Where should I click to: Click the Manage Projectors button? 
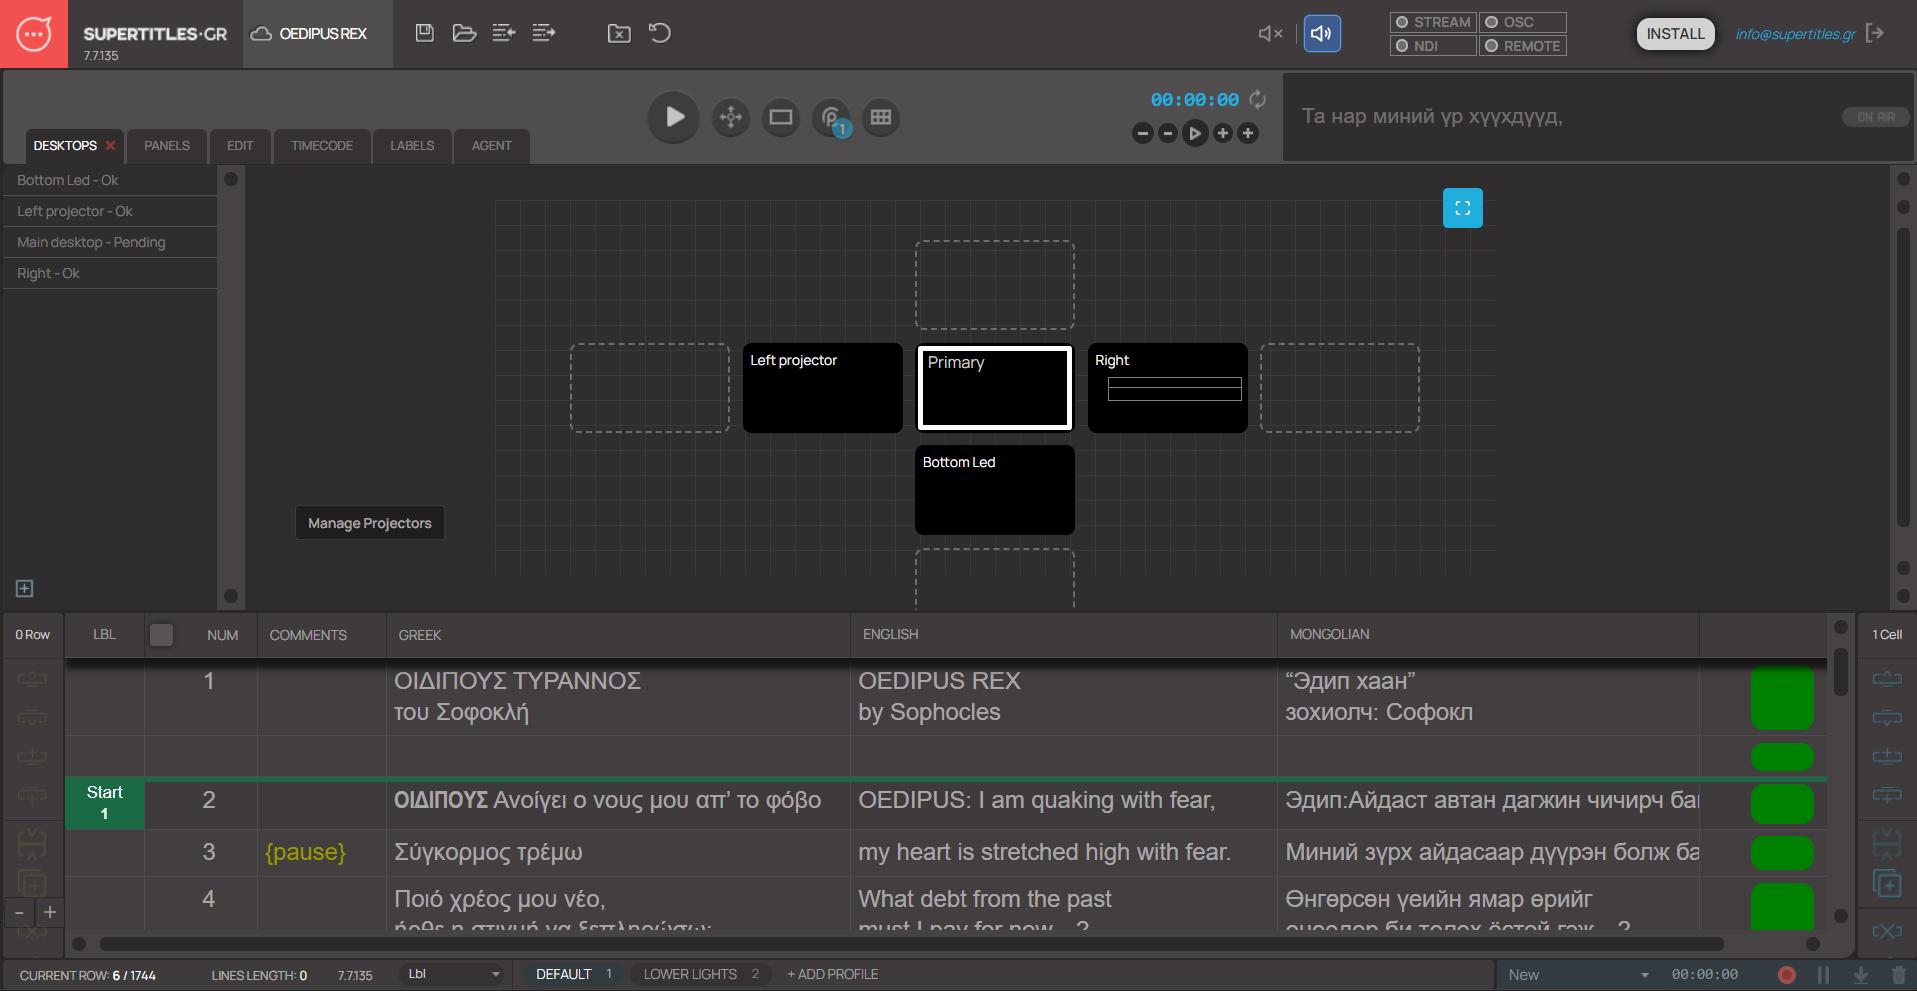(x=370, y=523)
